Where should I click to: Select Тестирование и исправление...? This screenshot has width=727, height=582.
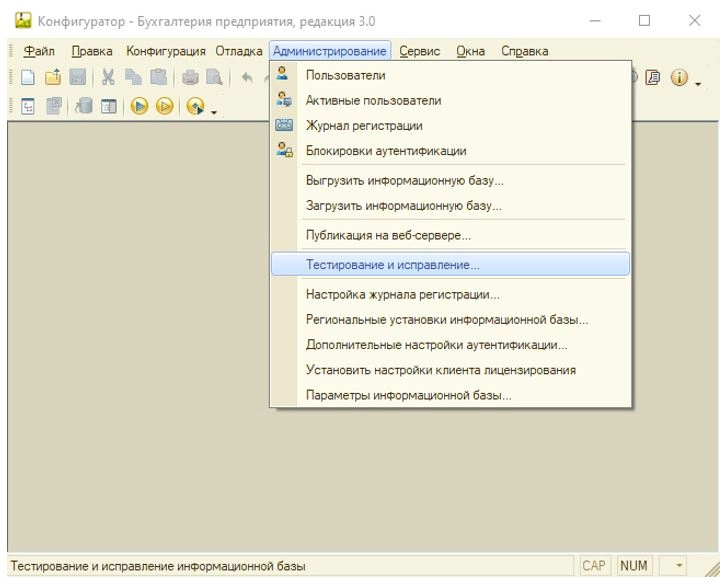pos(450,264)
